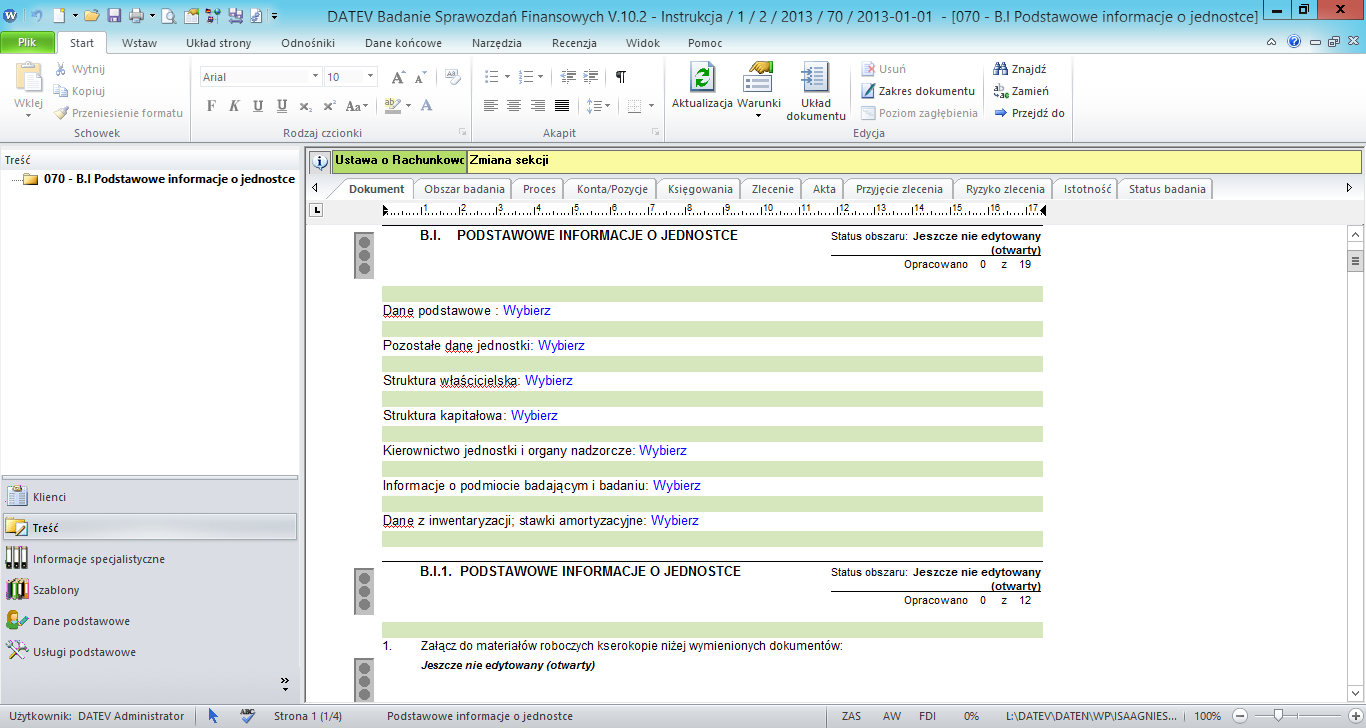Viewport: 1366px width, 728px height.
Task: Open Klienci in the navigation pane
Action: pyautogui.click(x=149, y=497)
